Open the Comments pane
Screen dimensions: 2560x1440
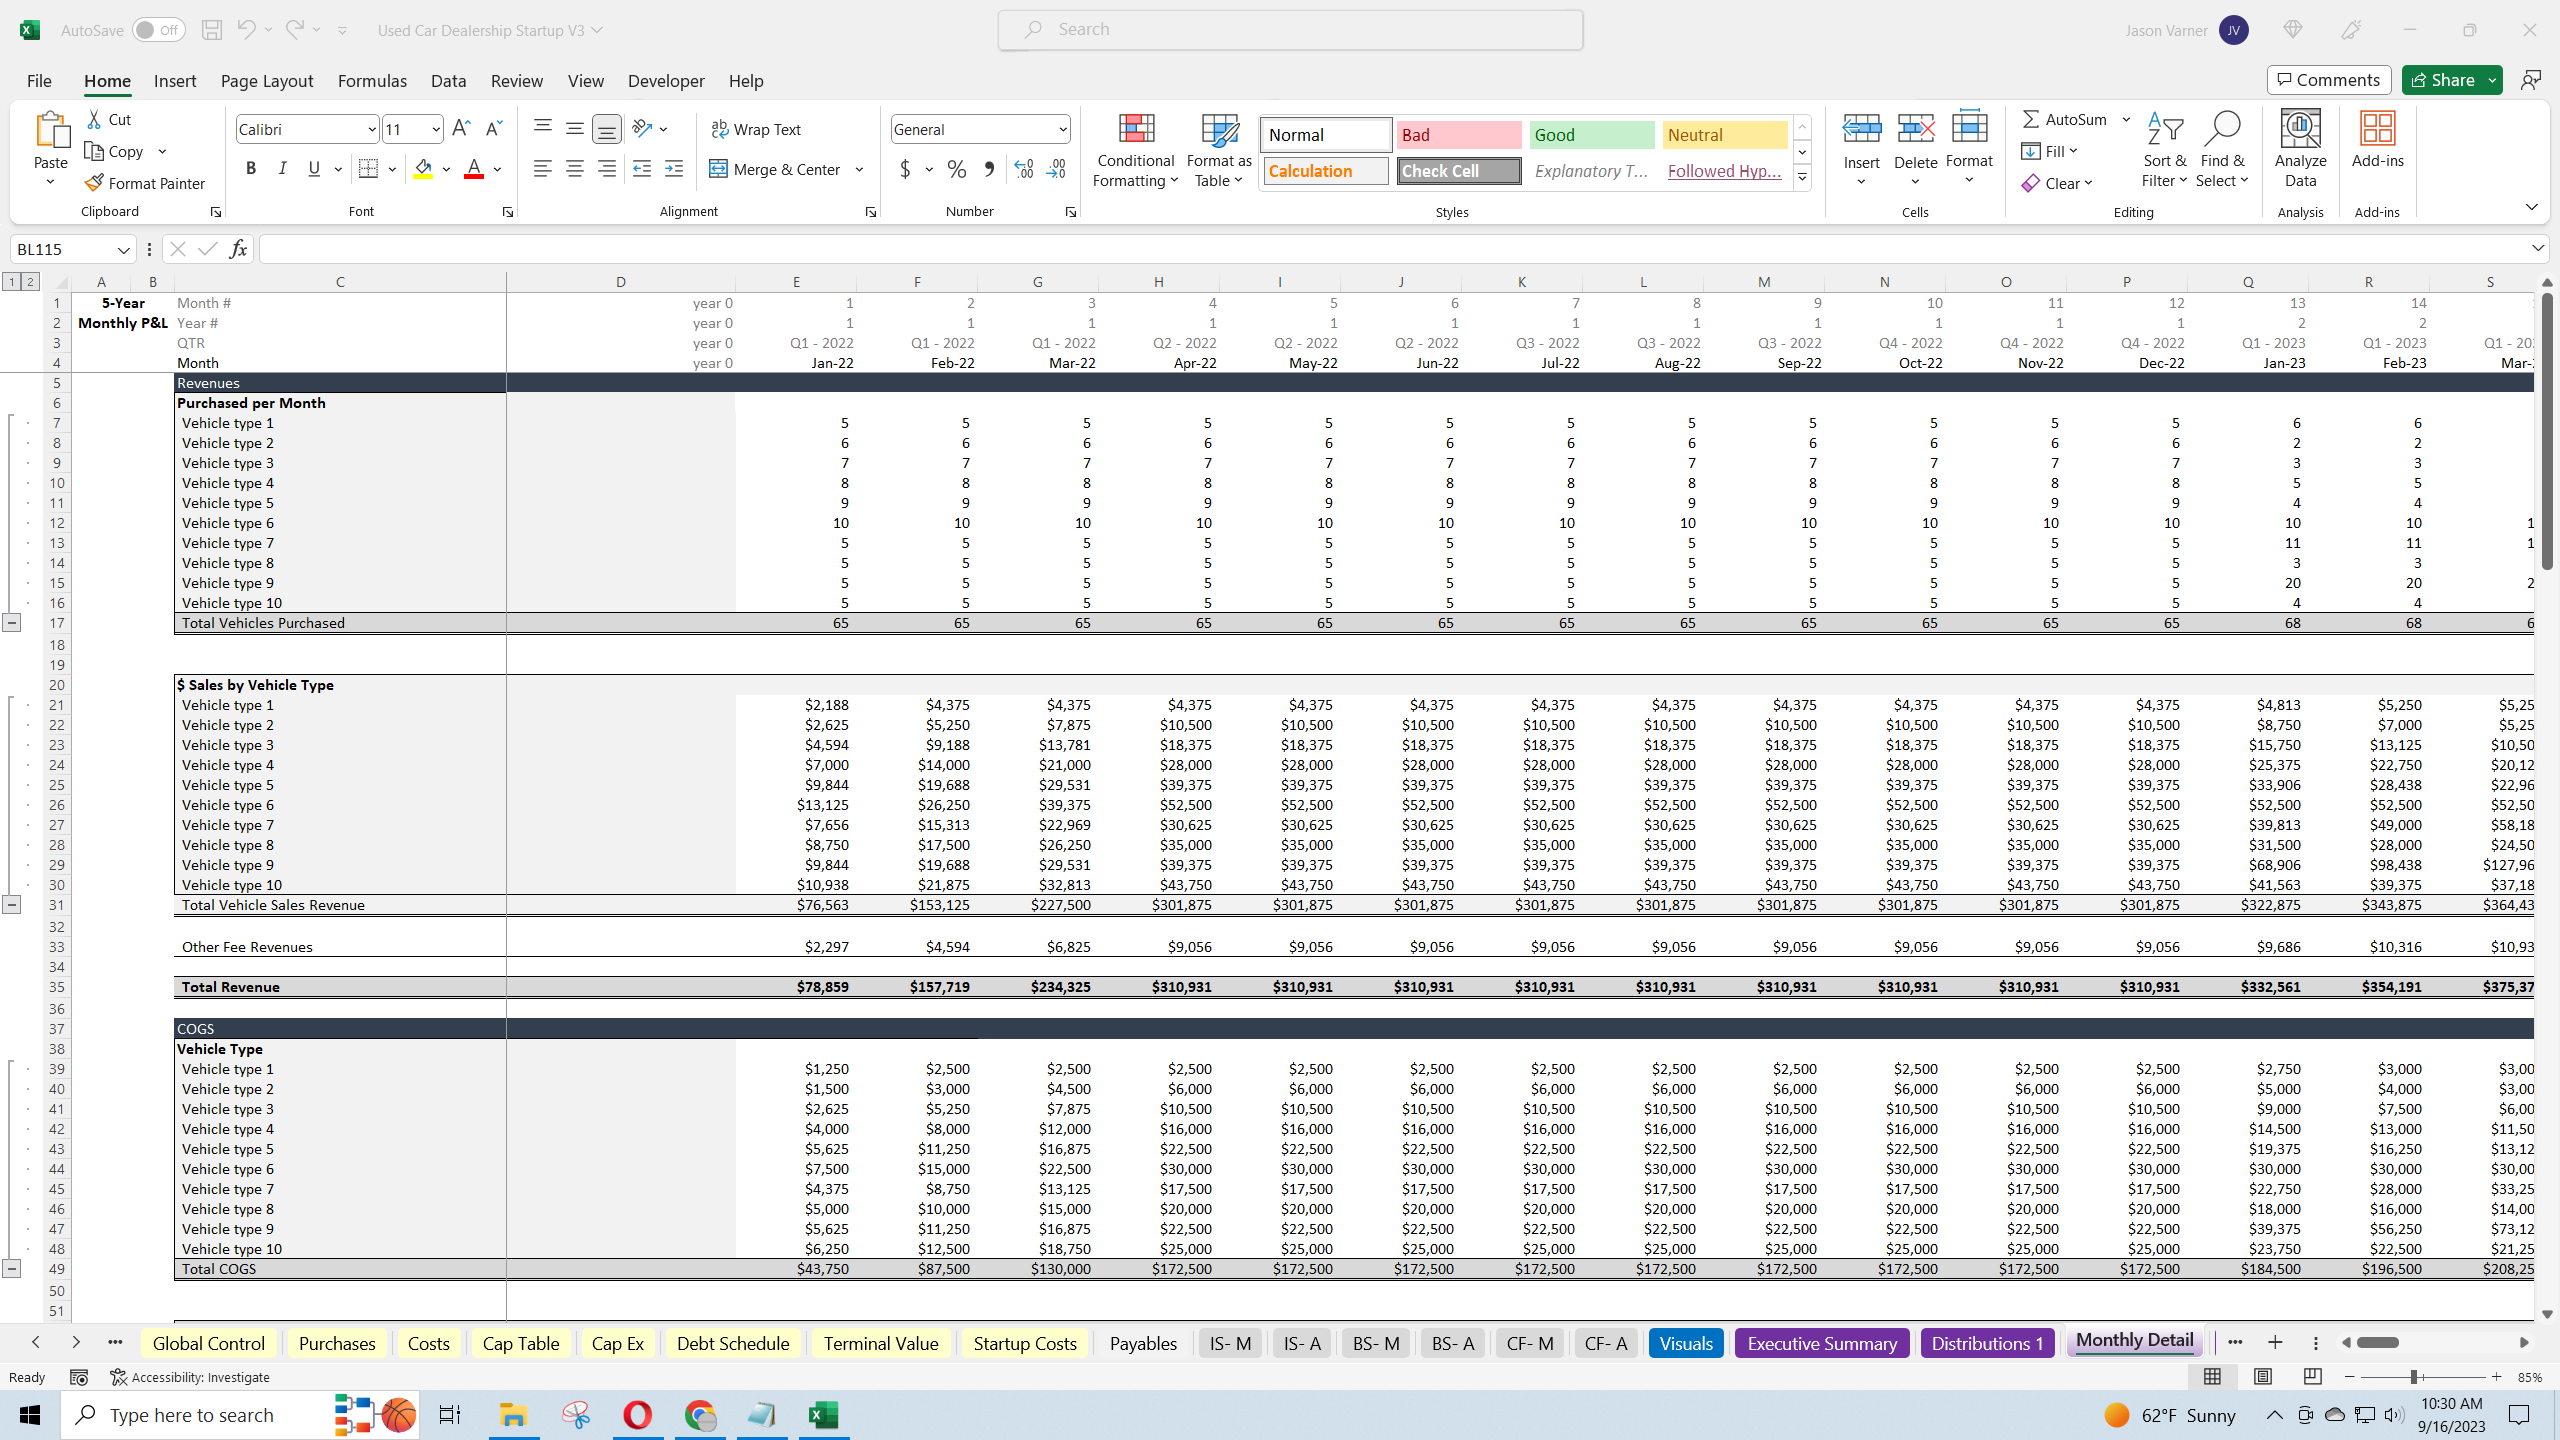(2328, 79)
